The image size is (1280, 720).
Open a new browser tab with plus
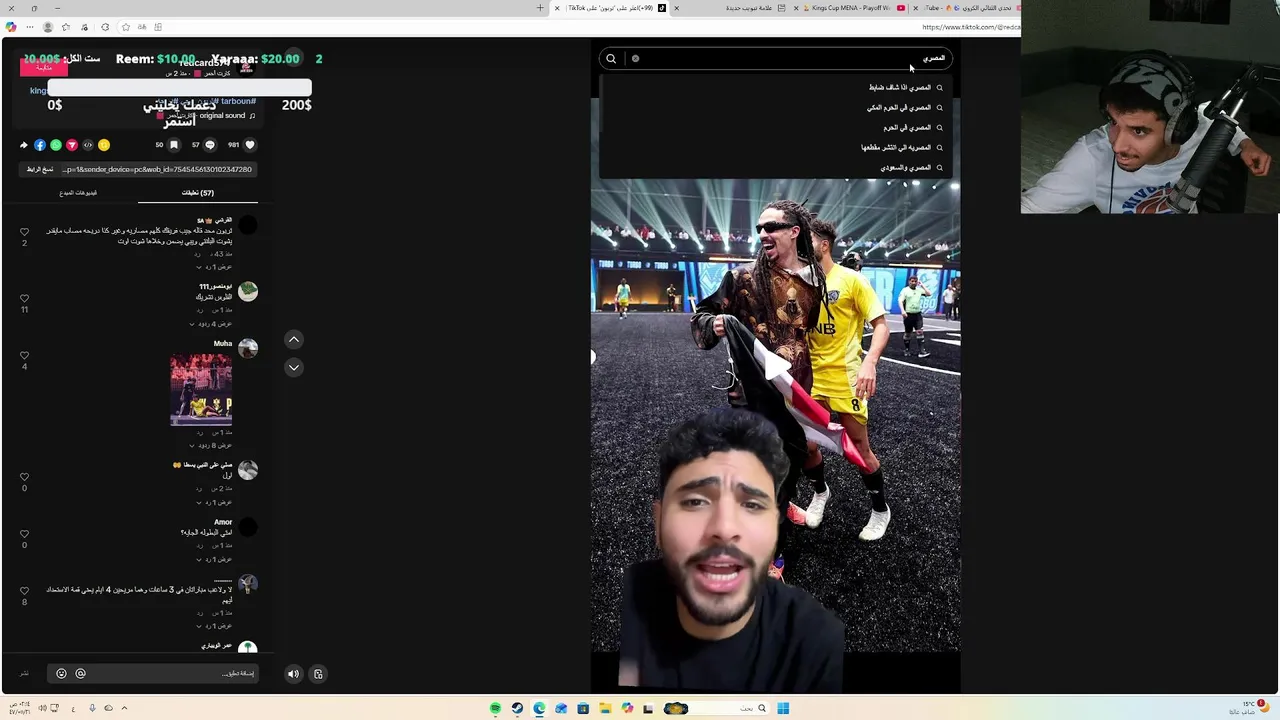(540, 8)
